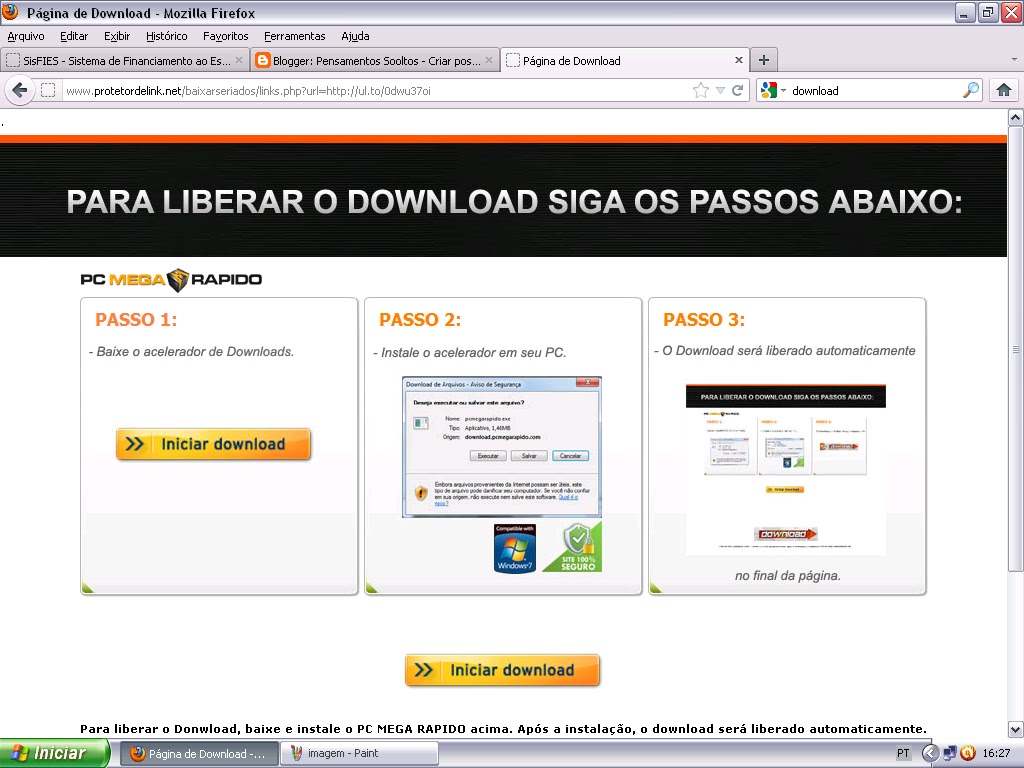Open the URL history dropdown arrow
This screenshot has width=1024, height=768.
(x=720, y=91)
